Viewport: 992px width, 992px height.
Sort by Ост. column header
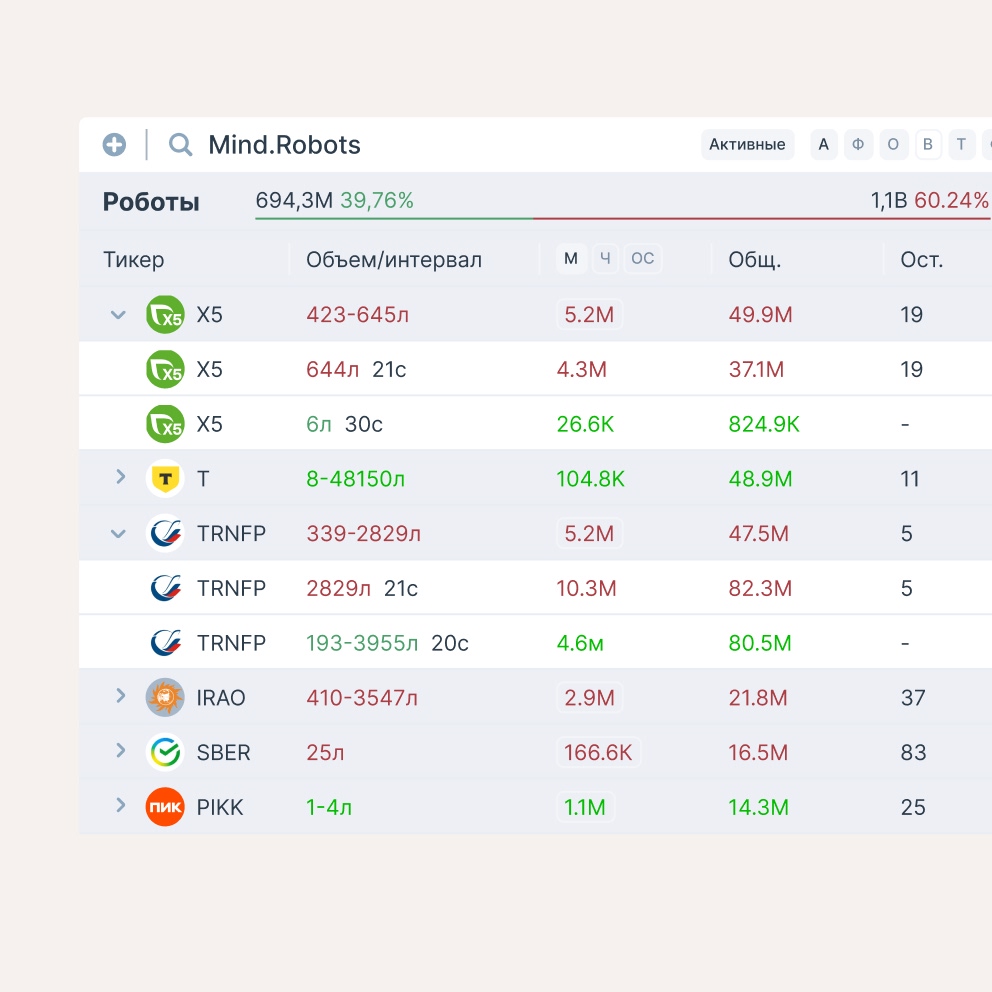922,259
